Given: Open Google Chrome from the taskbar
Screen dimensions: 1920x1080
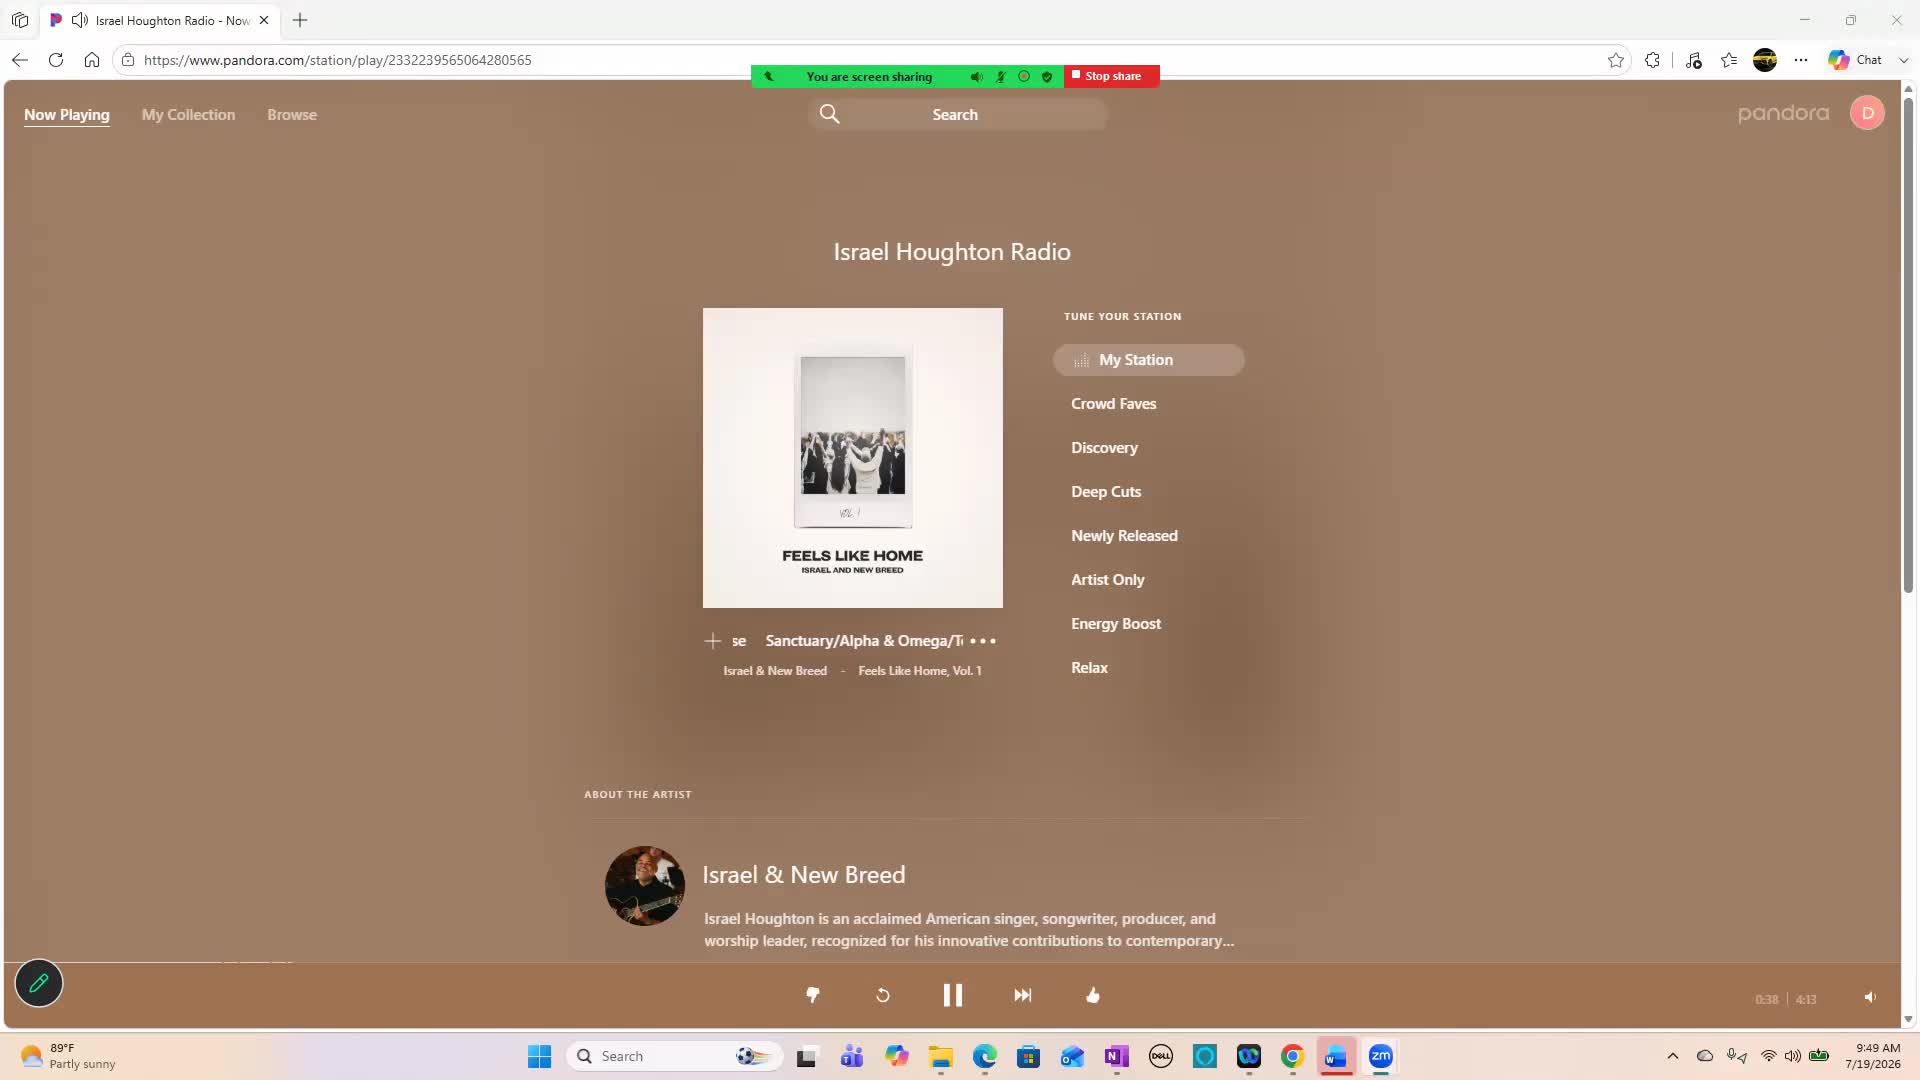Looking at the screenshot, I should click(1292, 1056).
